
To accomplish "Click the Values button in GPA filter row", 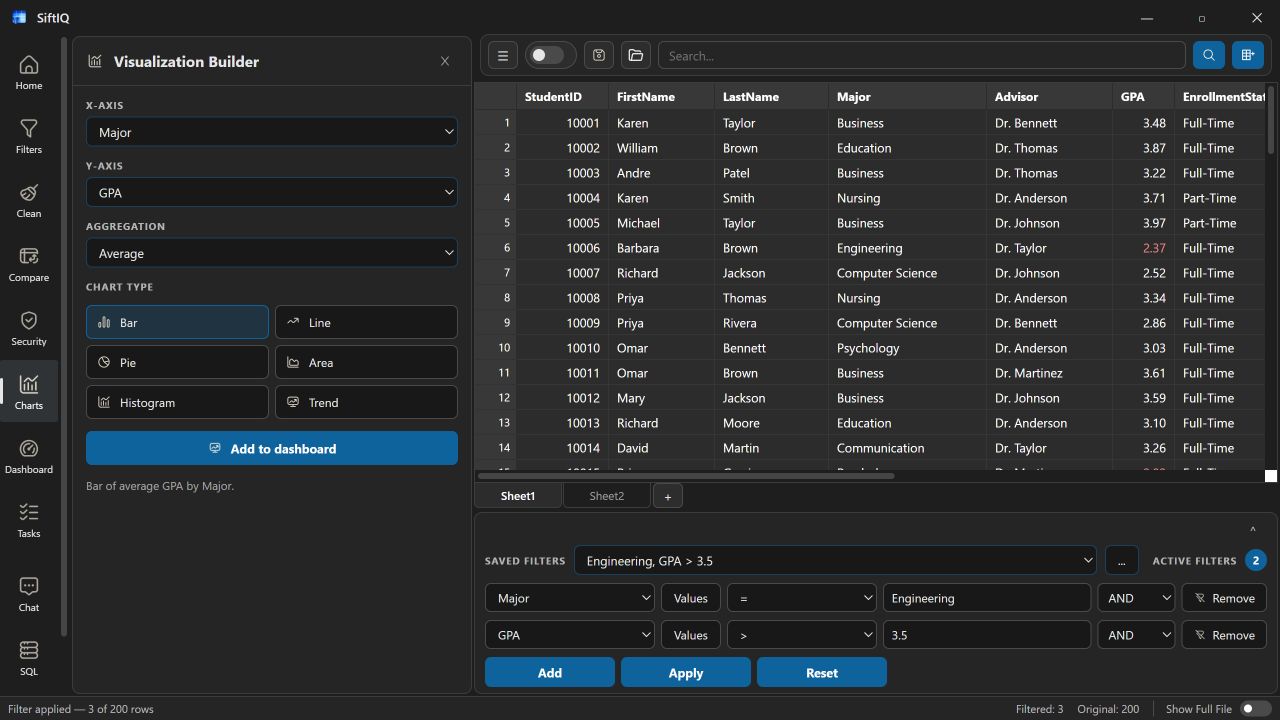I will 691,635.
